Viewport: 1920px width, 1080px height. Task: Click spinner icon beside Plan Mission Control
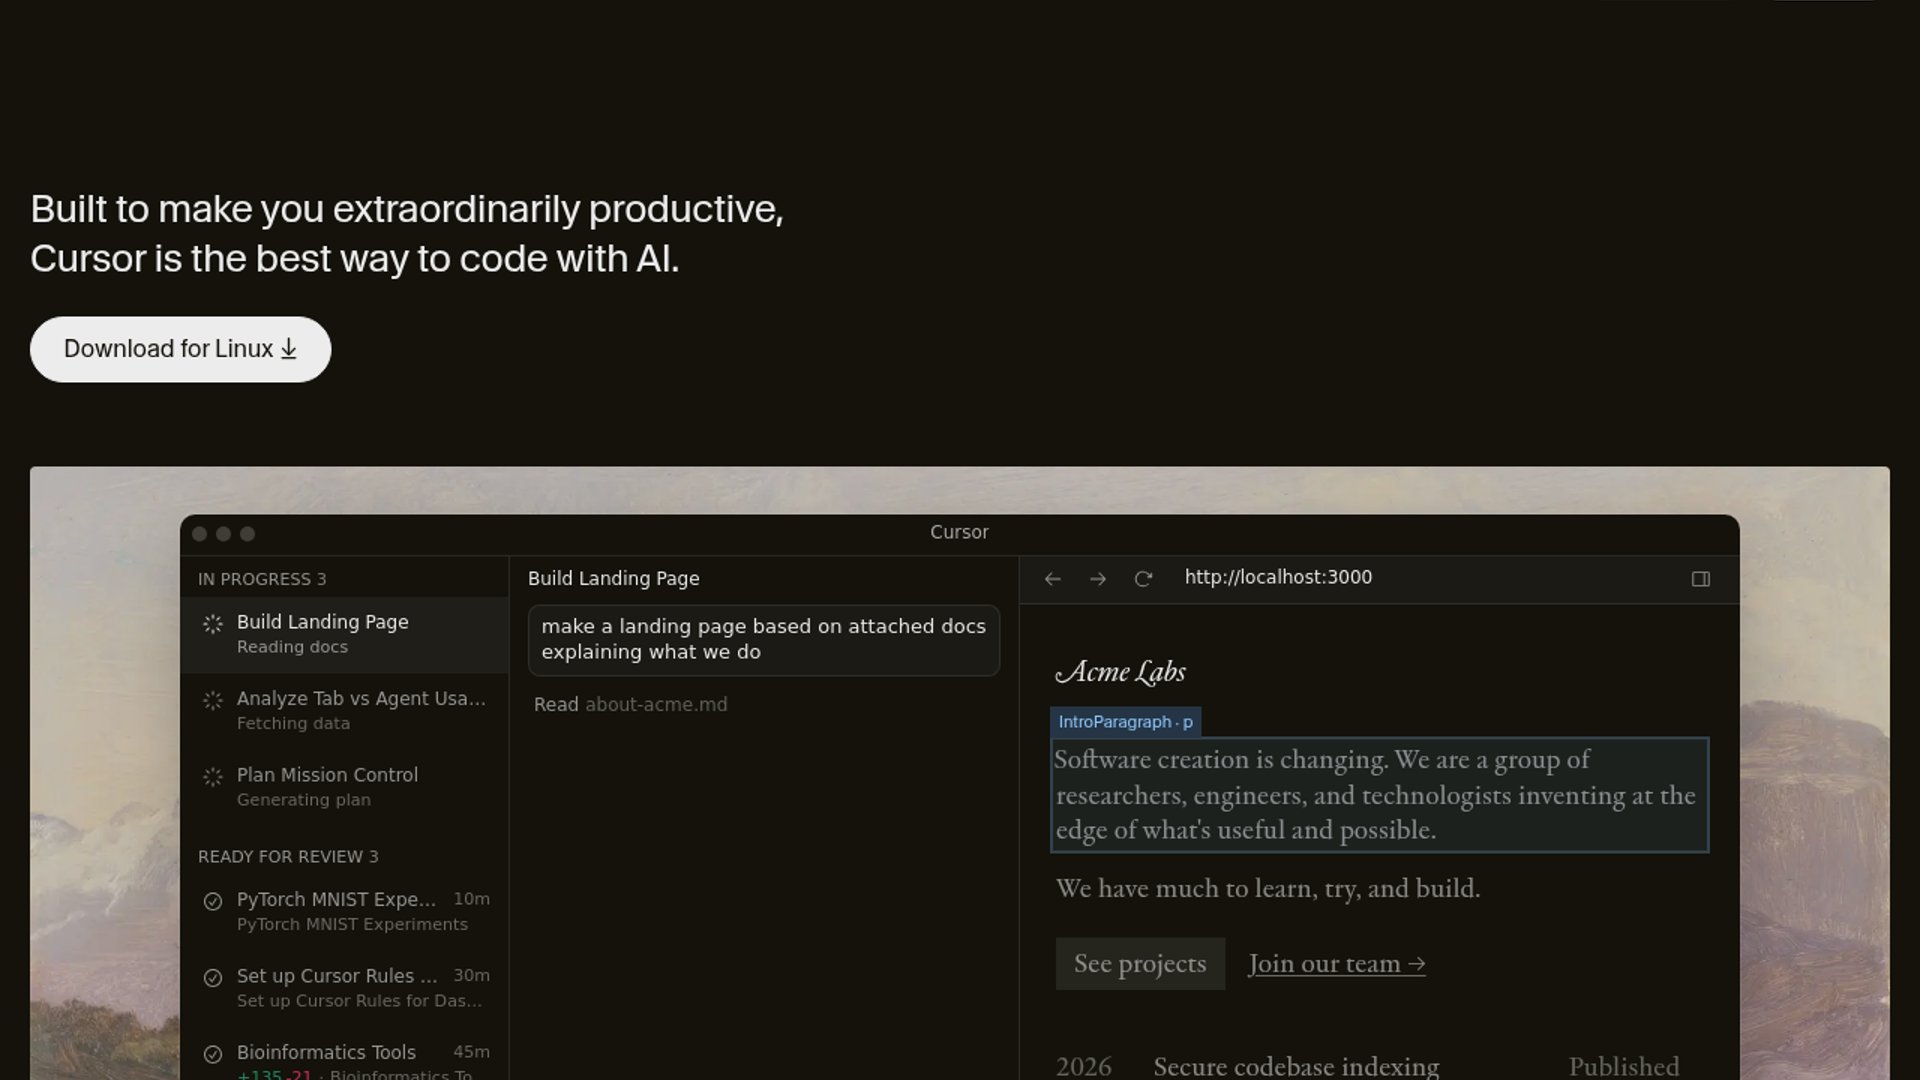pos(213,777)
